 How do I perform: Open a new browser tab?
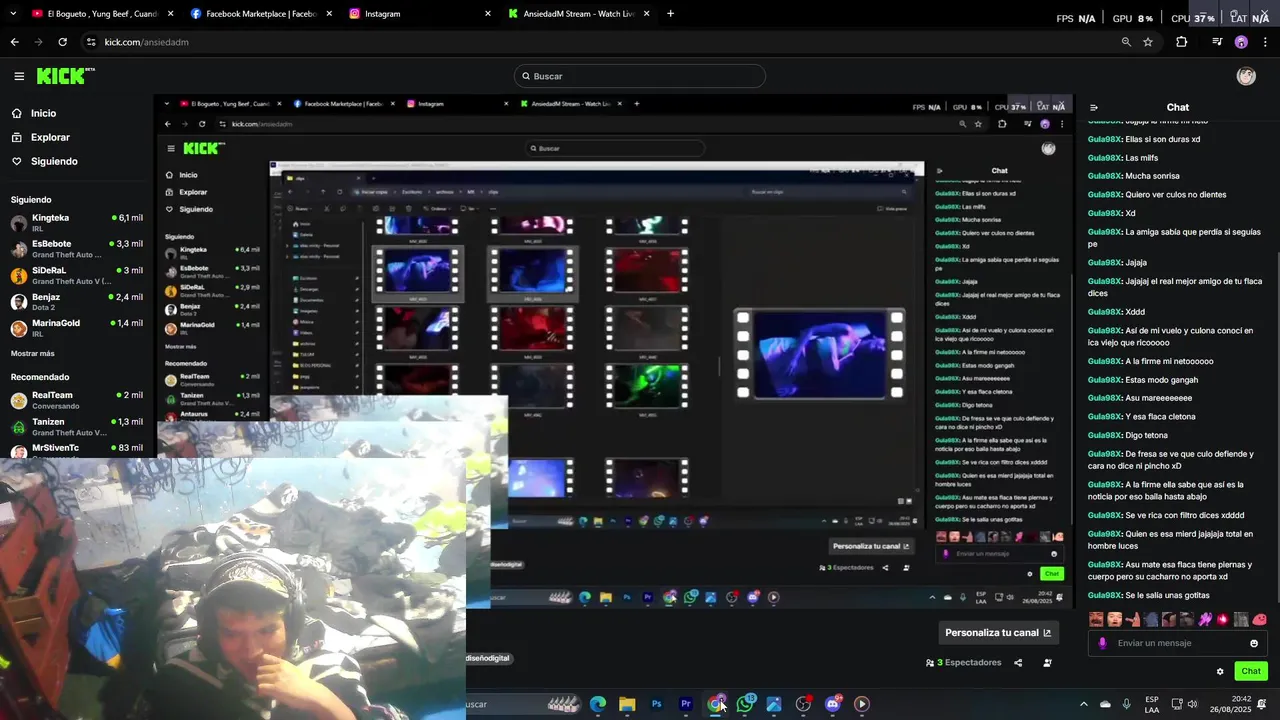(x=670, y=14)
